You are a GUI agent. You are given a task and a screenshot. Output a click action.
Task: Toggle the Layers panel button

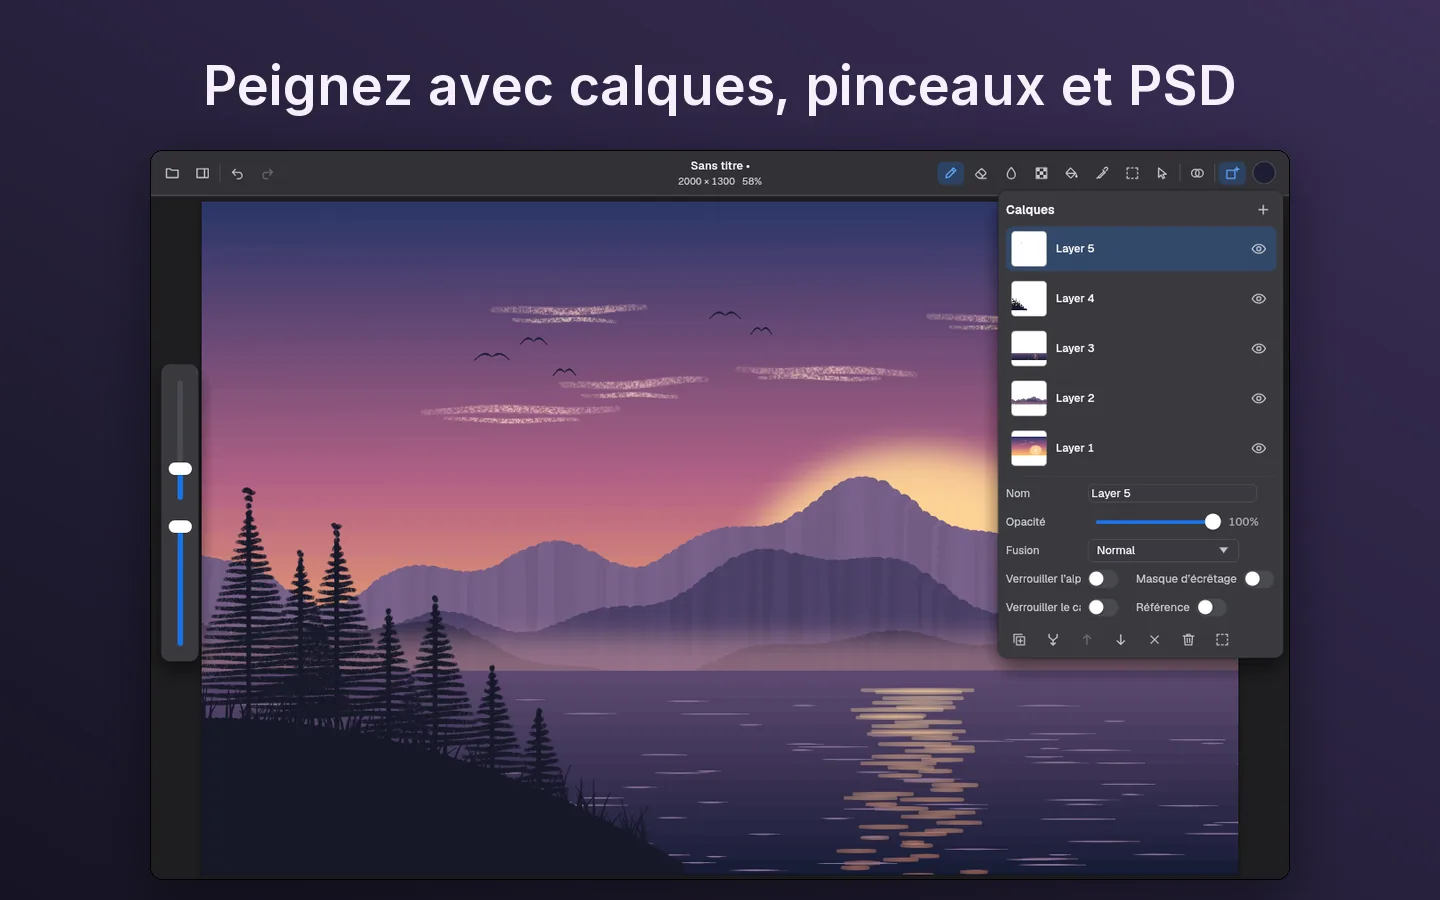pyautogui.click(x=1232, y=173)
